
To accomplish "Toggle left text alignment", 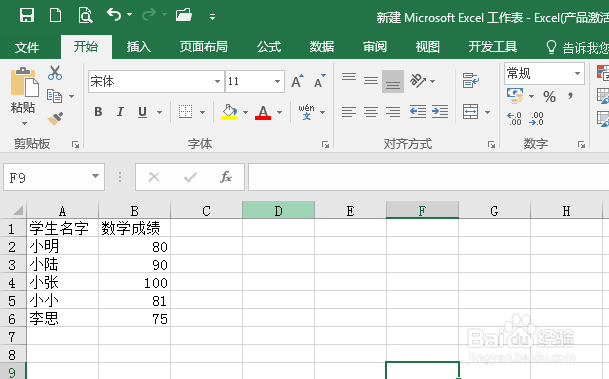I will [x=349, y=112].
